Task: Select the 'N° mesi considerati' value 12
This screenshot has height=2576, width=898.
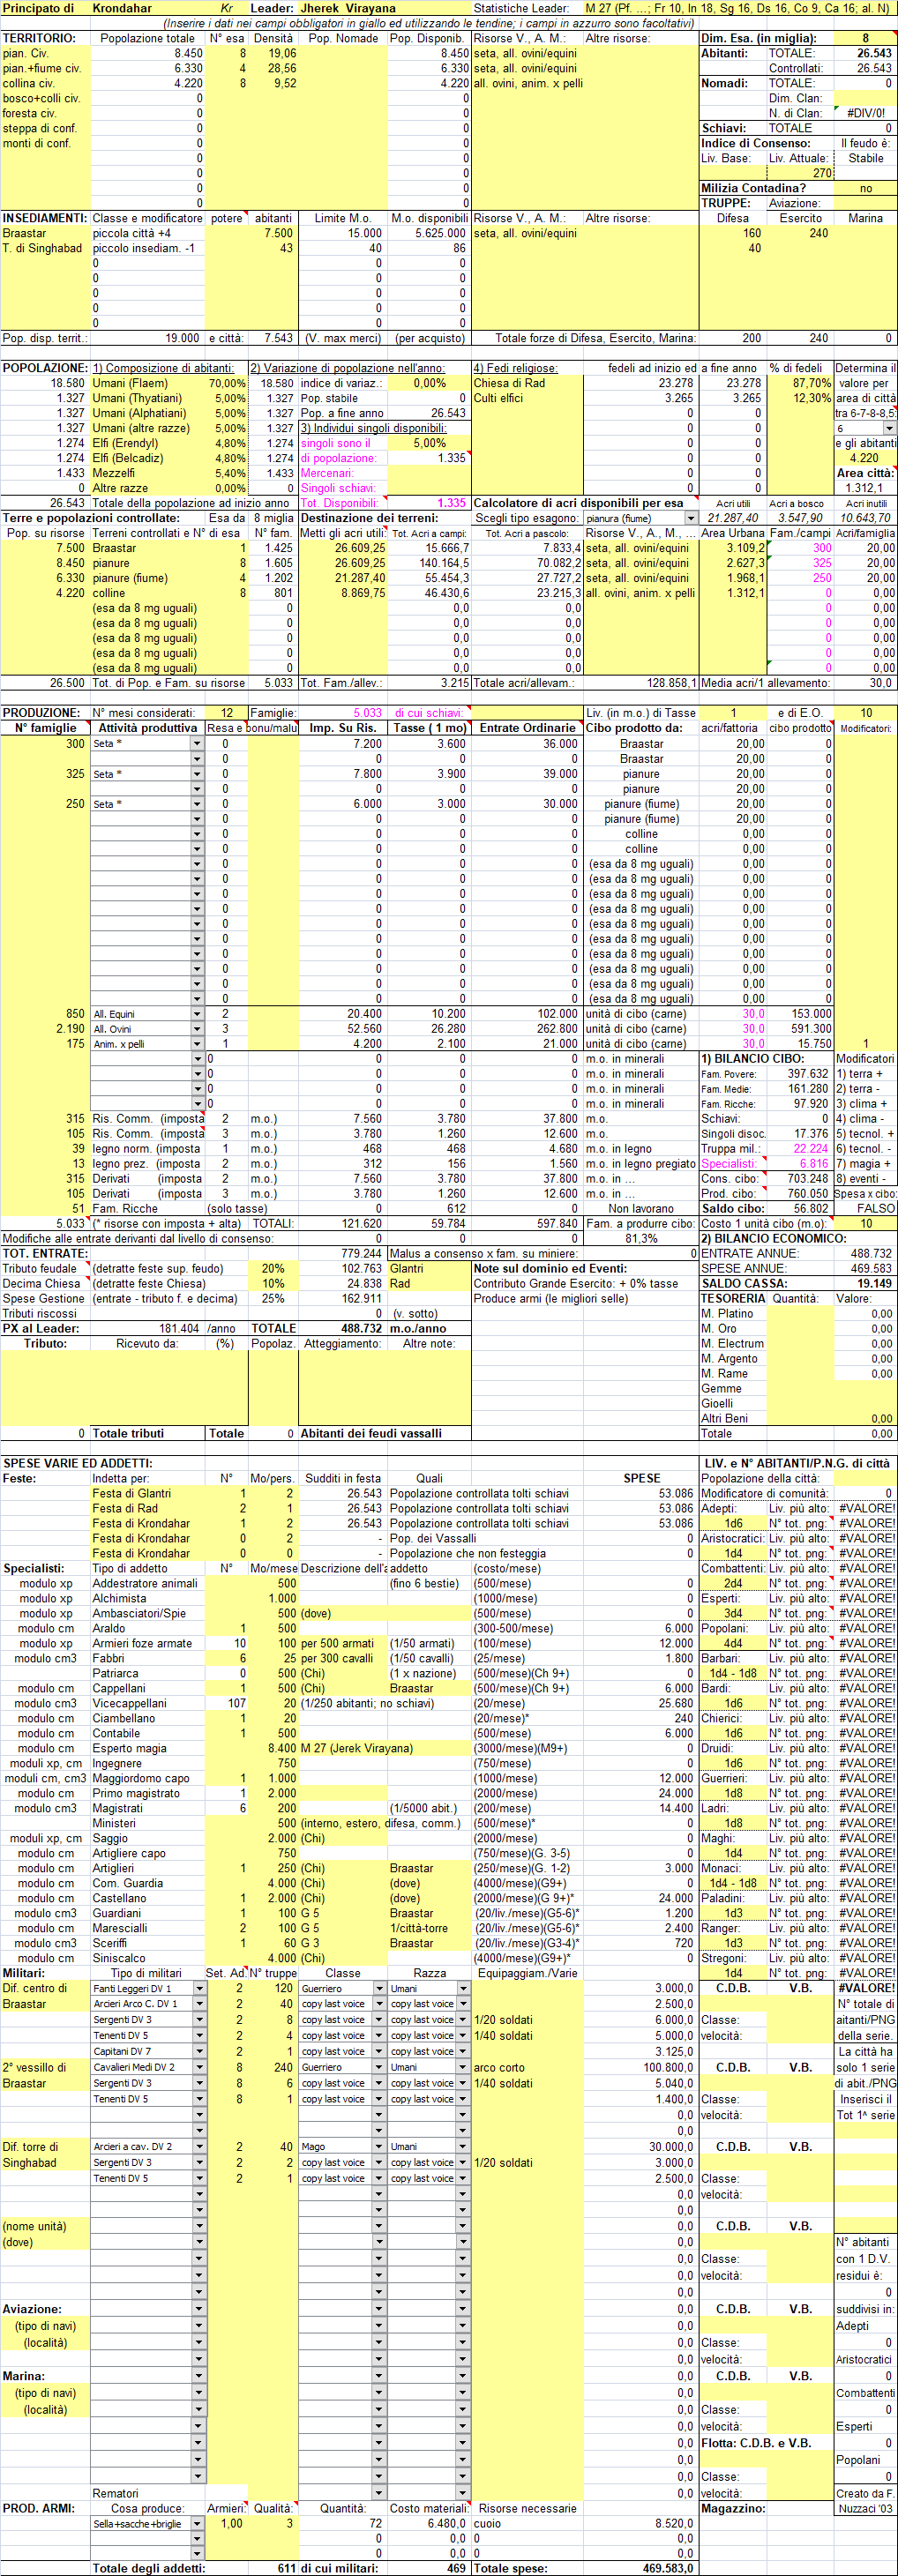Action: [227, 713]
